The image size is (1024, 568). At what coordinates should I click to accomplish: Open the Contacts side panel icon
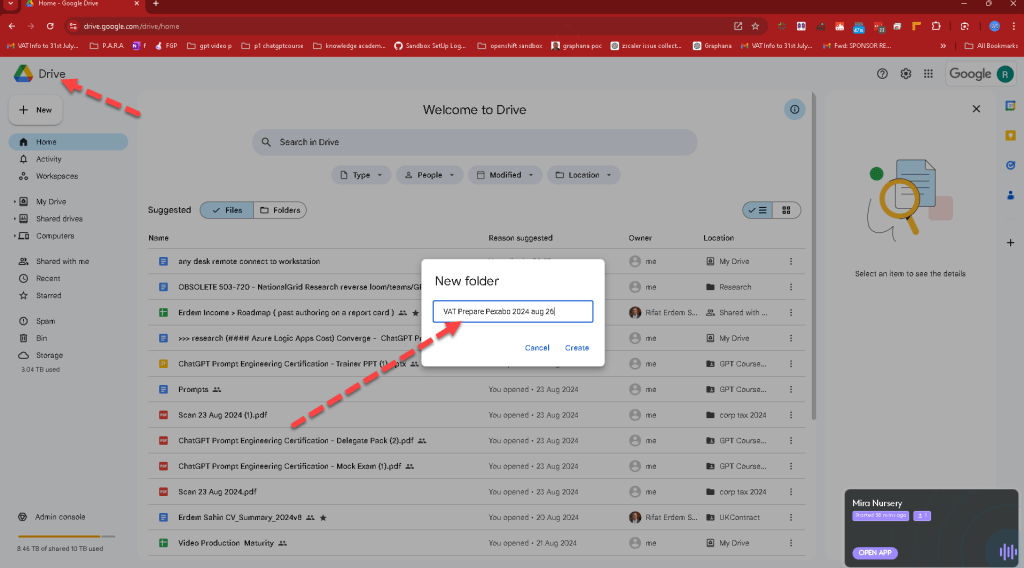point(1010,195)
